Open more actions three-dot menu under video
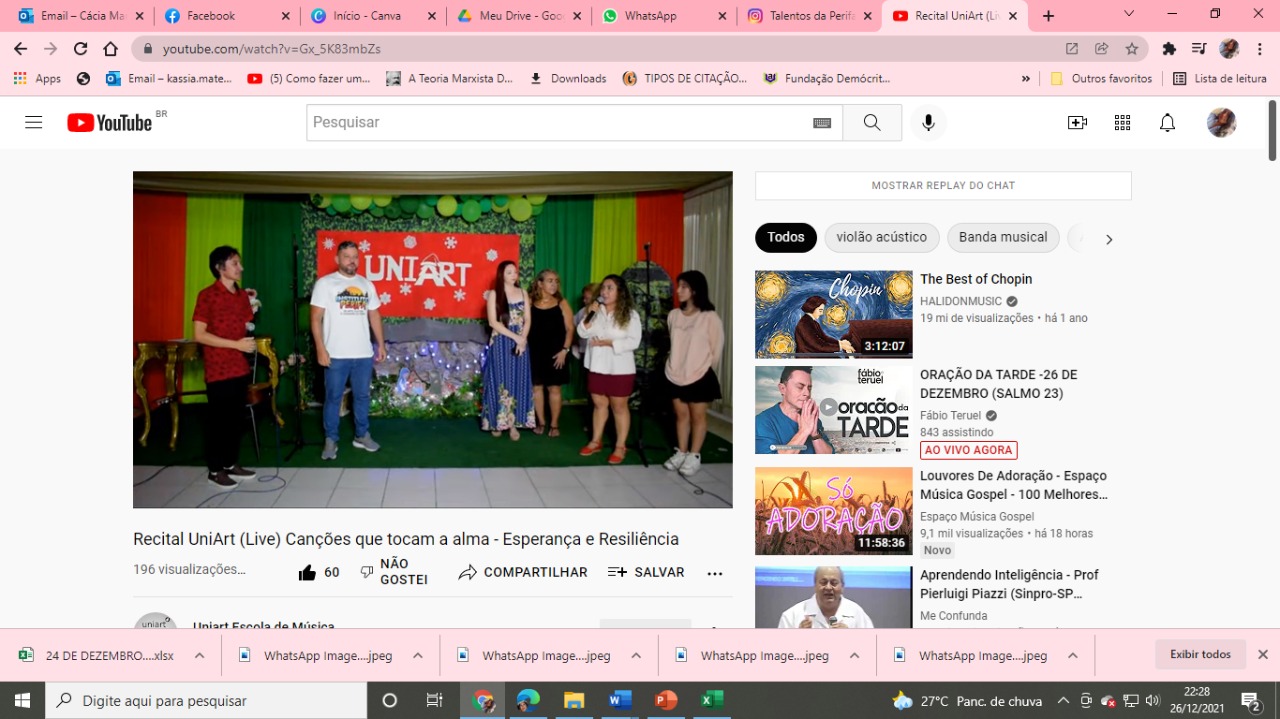 click(x=714, y=573)
